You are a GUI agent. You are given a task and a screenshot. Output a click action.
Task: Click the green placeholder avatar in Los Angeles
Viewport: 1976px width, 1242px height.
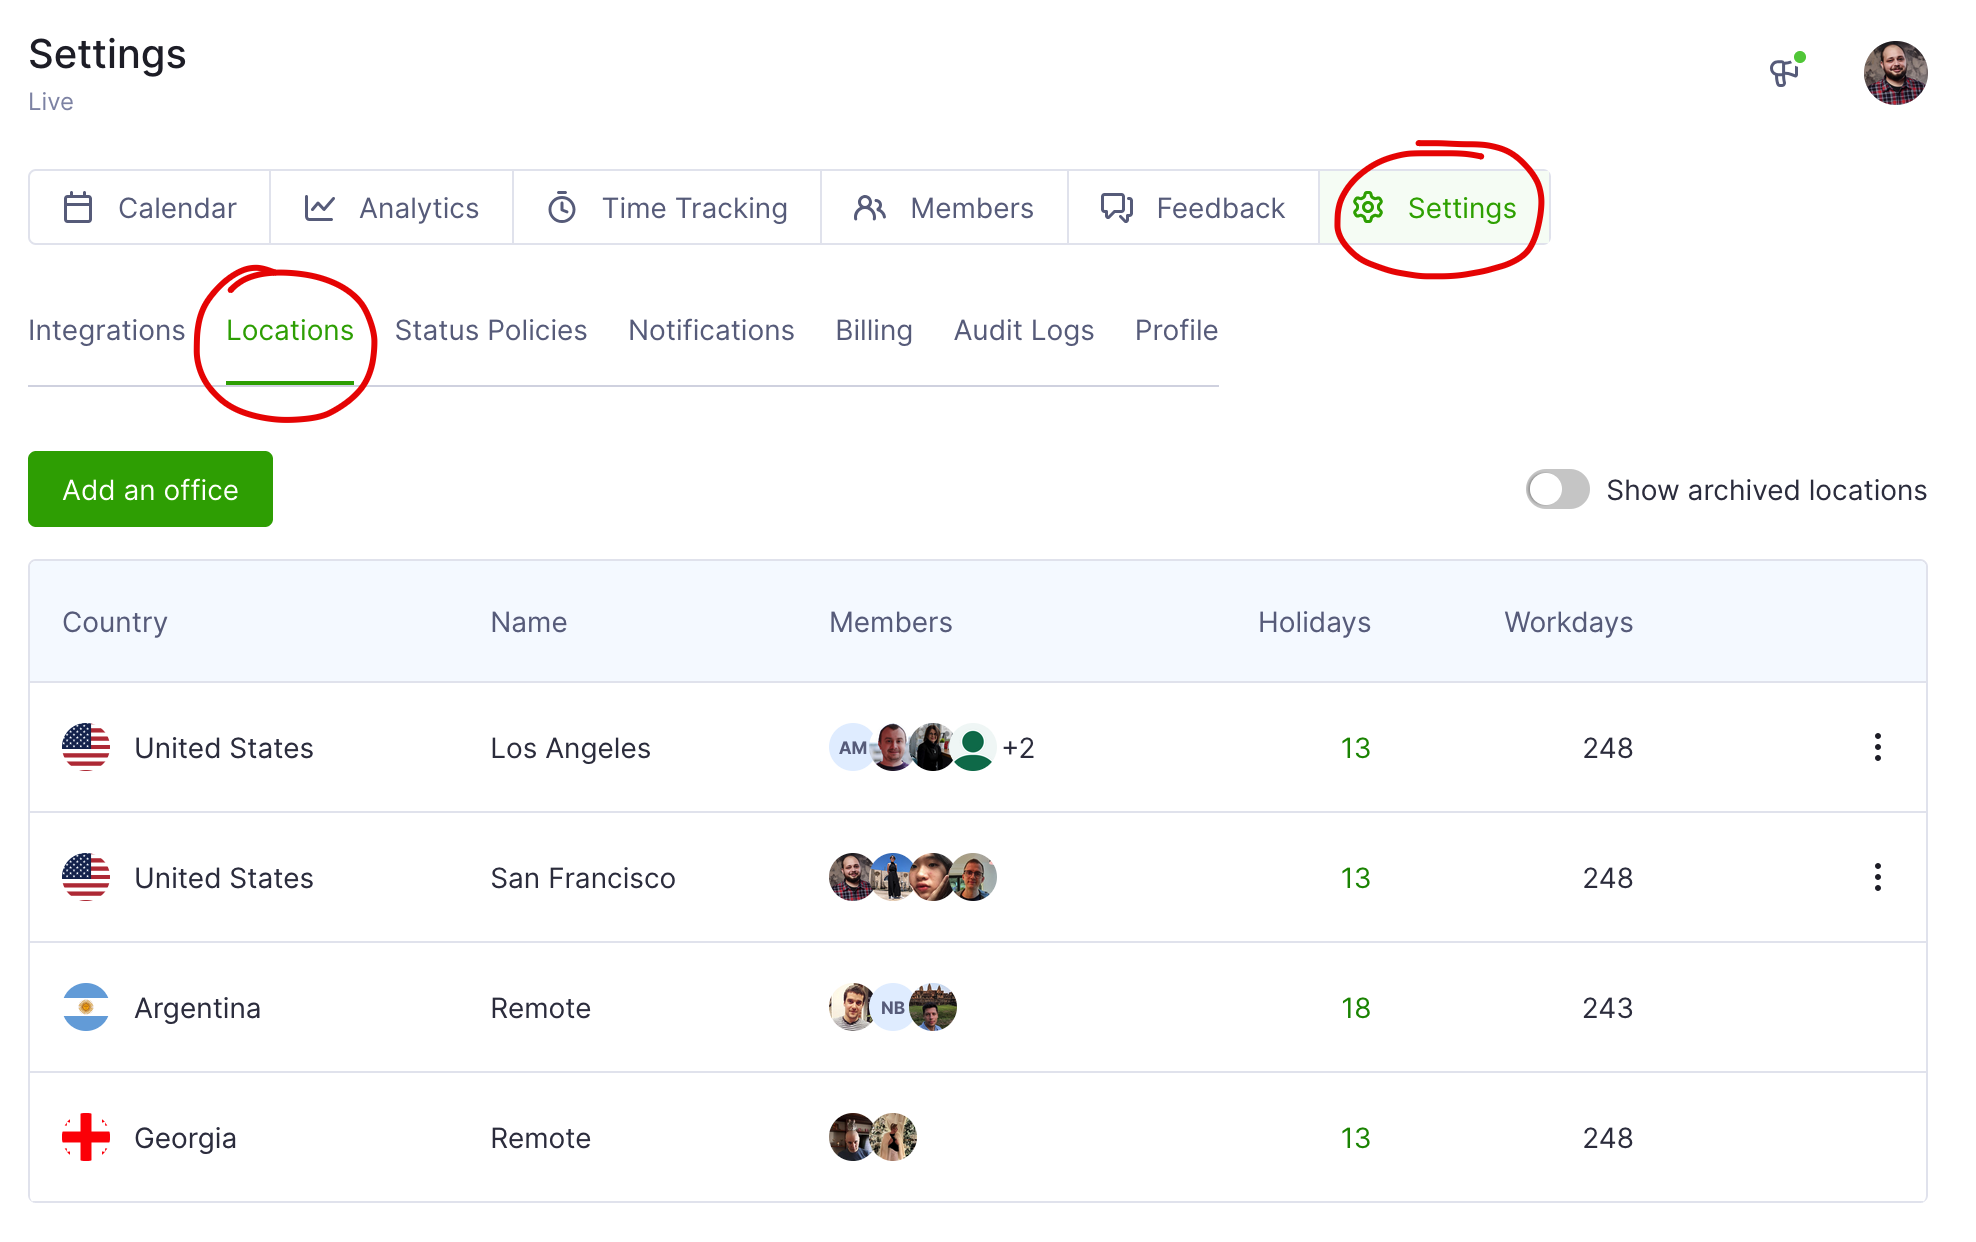pos(973,747)
